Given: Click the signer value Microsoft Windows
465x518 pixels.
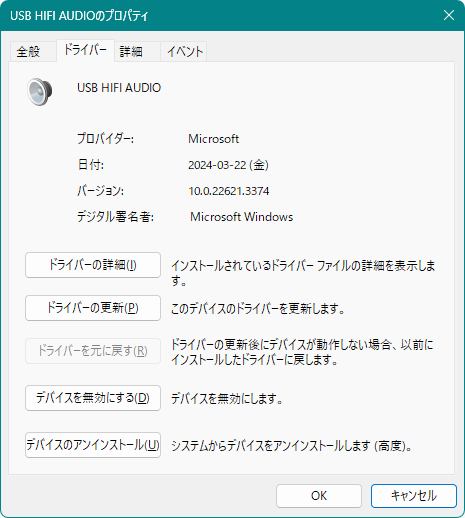Looking at the screenshot, I should (x=241, y=217).
